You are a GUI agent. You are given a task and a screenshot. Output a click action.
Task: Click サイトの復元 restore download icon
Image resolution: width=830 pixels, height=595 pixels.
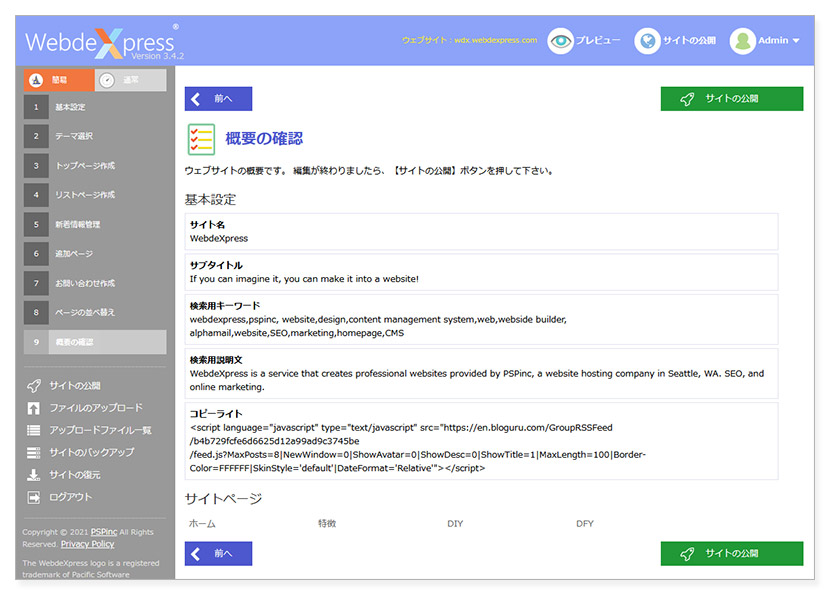coord(33,475)
